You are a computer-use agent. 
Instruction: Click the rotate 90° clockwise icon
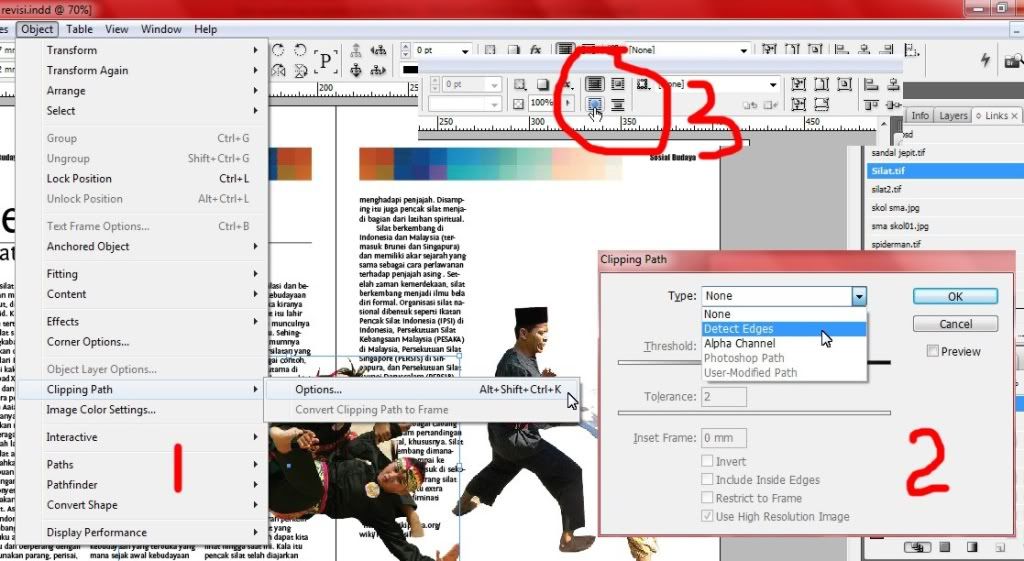279,50
